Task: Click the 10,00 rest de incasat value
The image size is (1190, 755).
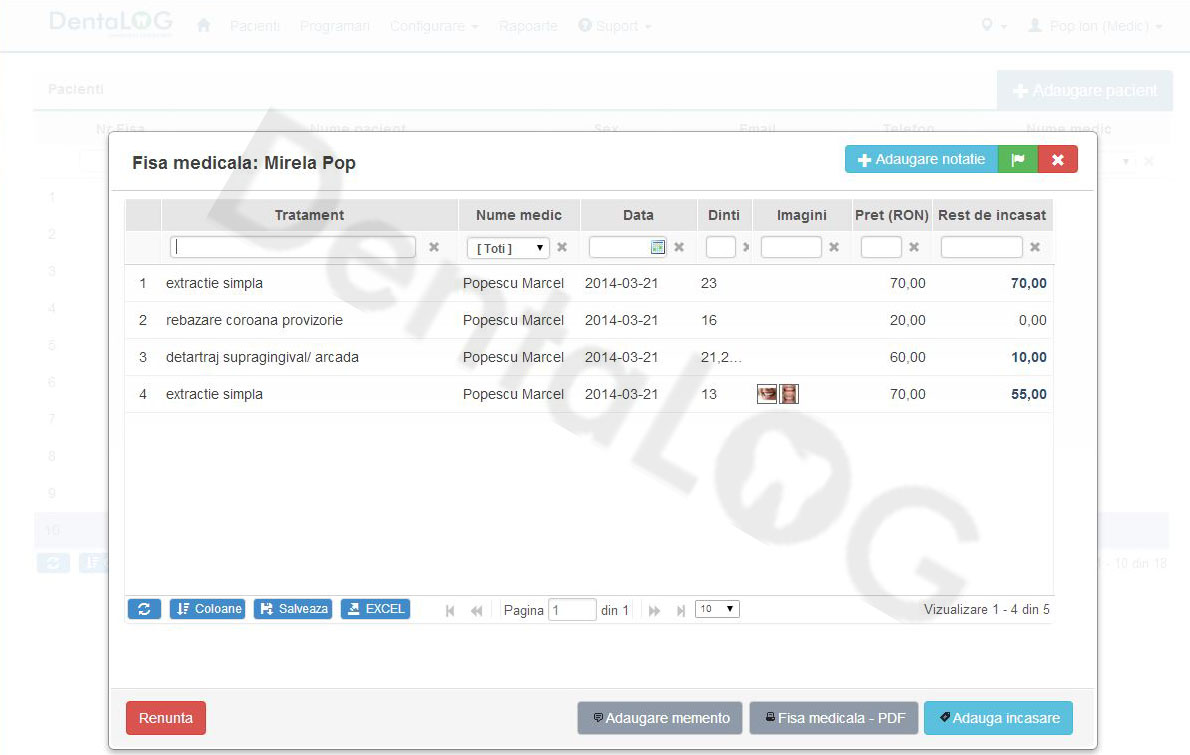Action: (x=1028, y=357)
